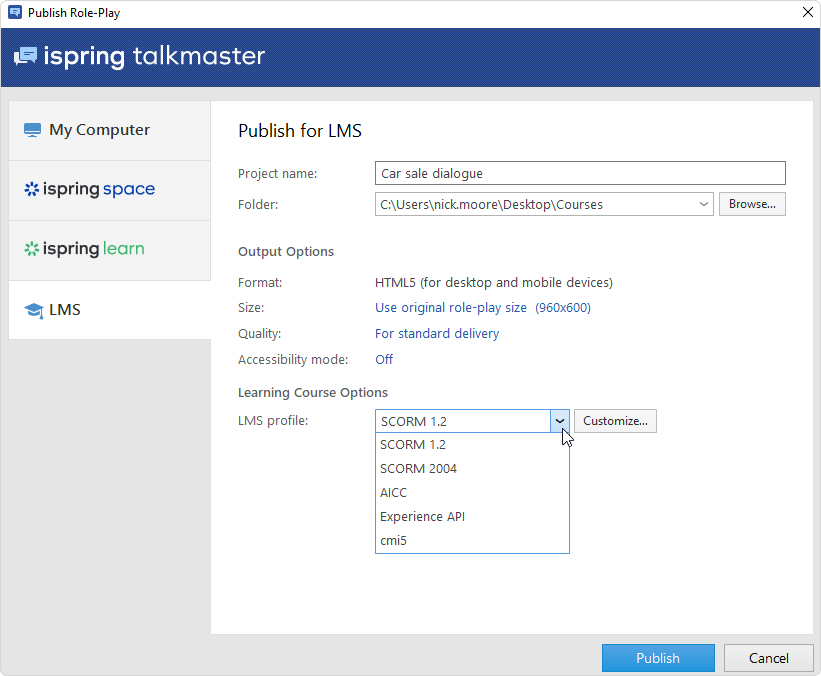Click the green iSpring Learn logo icon

pyautogui.click(x=32, y=249)
